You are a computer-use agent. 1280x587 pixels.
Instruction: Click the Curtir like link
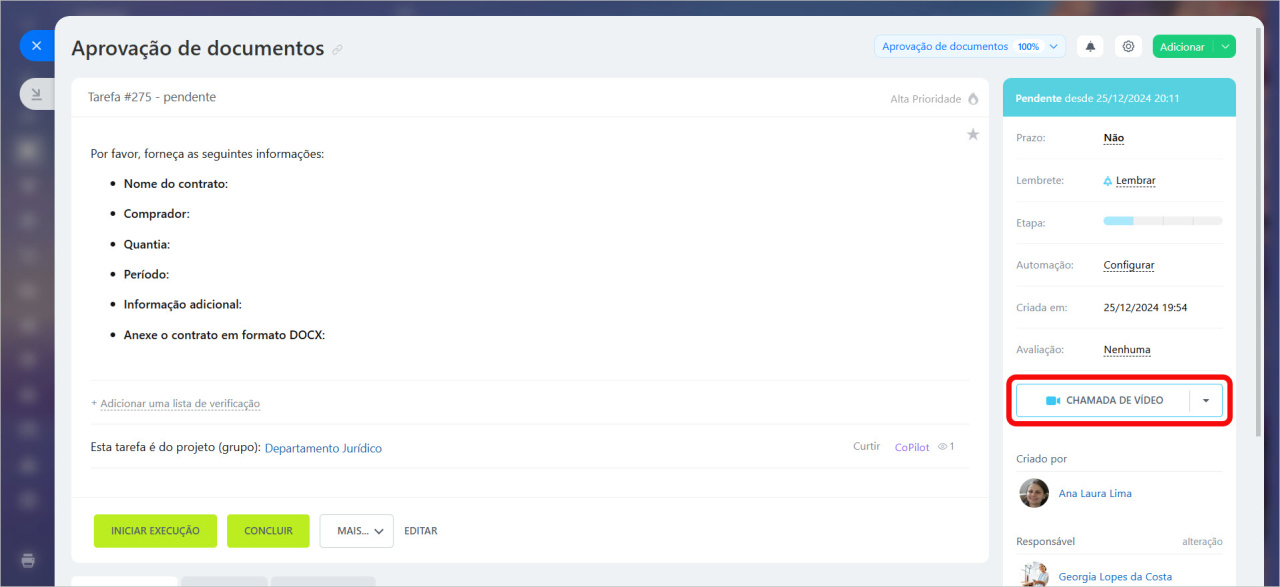pos(866,447)
